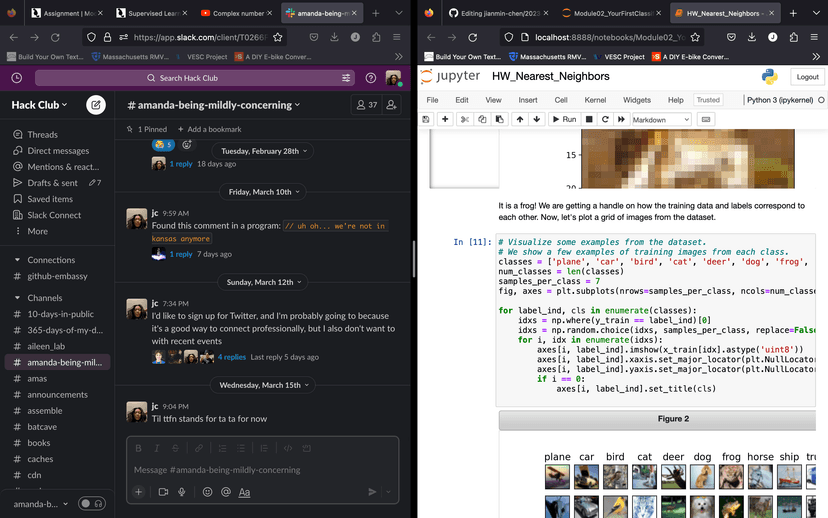The image size is (828, 518).
Task: Open the Markdown cell type dropdown
Action: click(x=661, y=119)
